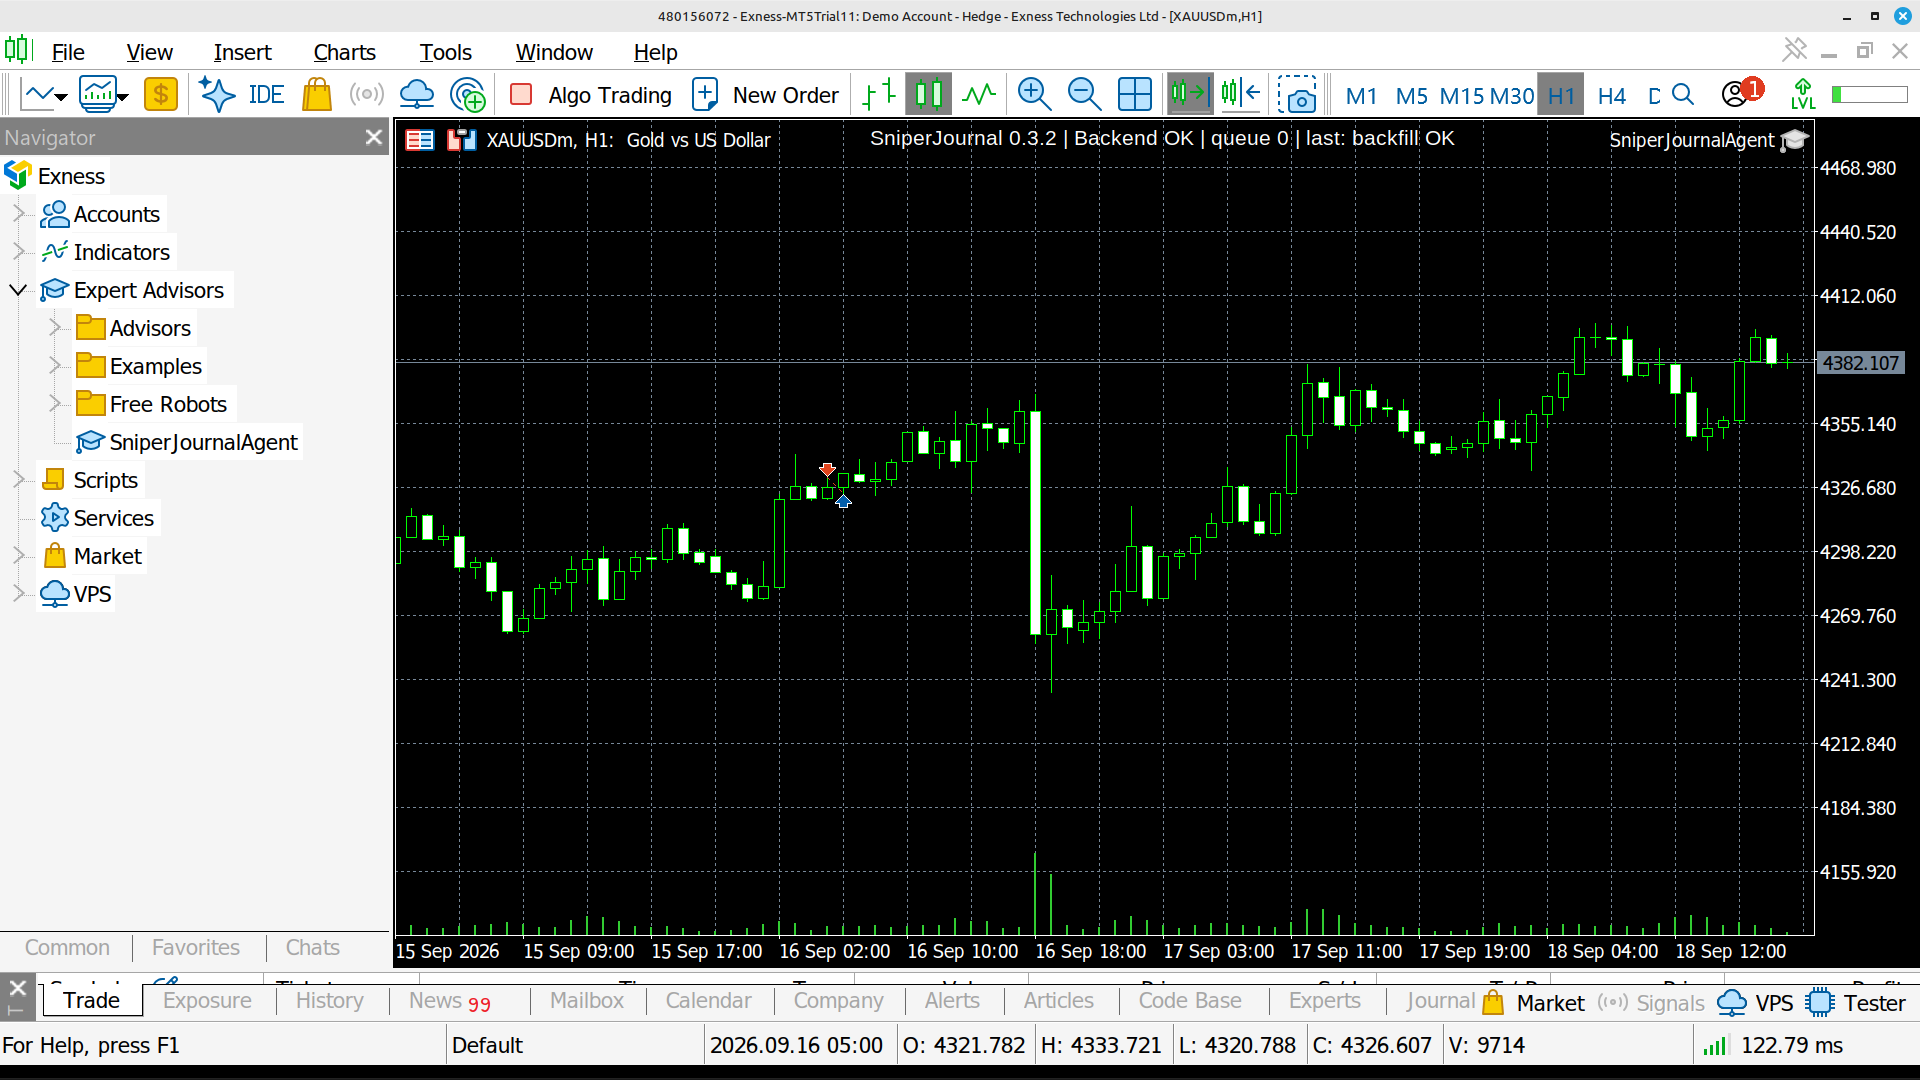Launch the MetaEditor IDE
Viewport: 1920px width, 1080px height.
(x=266, y=95)
